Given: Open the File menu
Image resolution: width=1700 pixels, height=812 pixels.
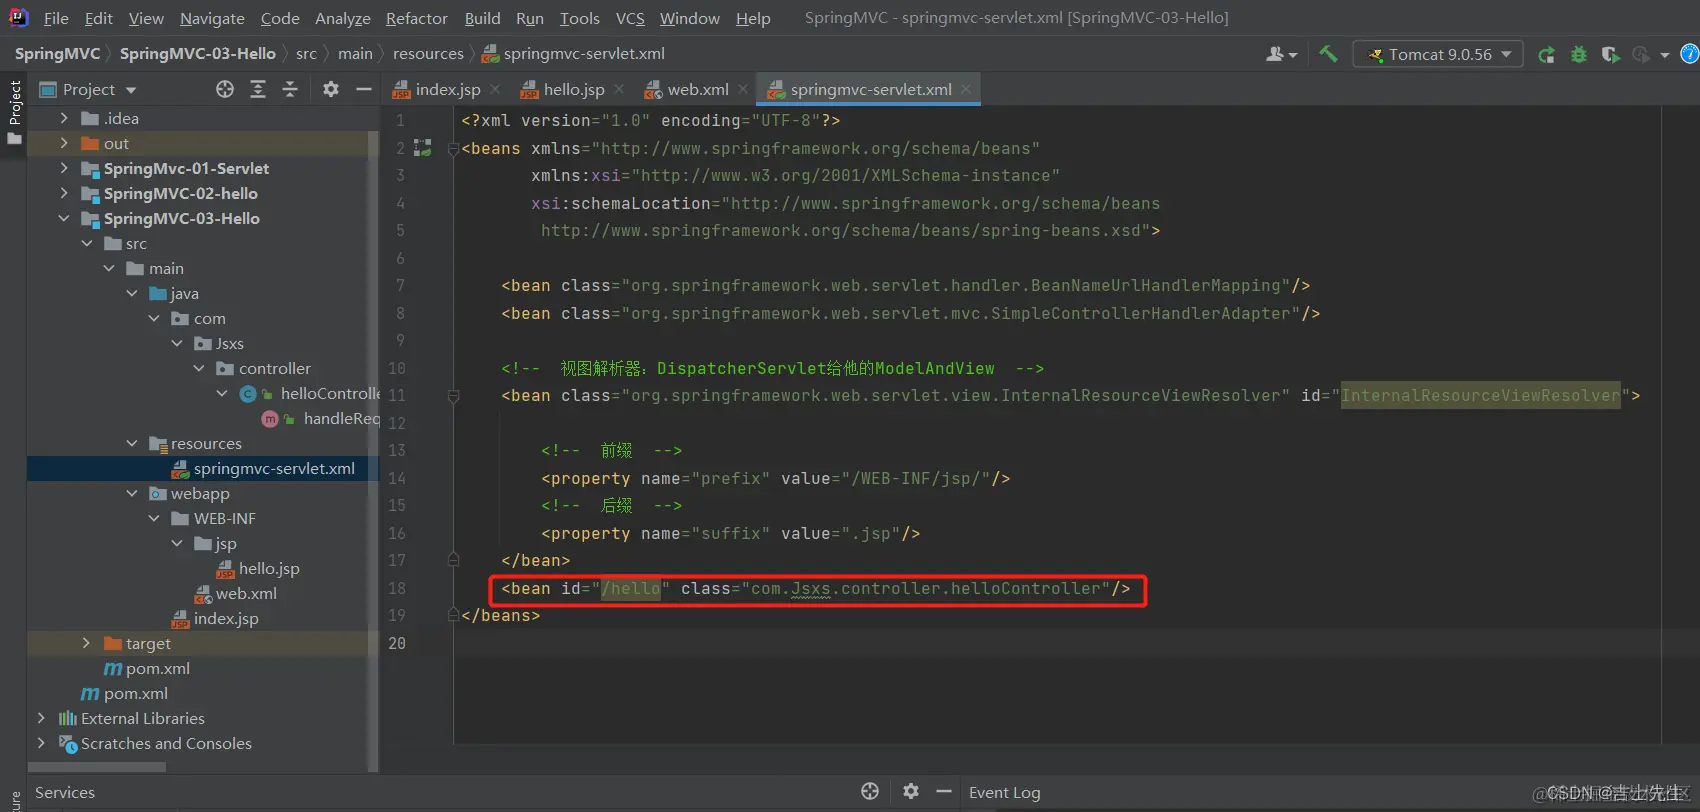Looking at the screenshot, I should pos(56,18).
